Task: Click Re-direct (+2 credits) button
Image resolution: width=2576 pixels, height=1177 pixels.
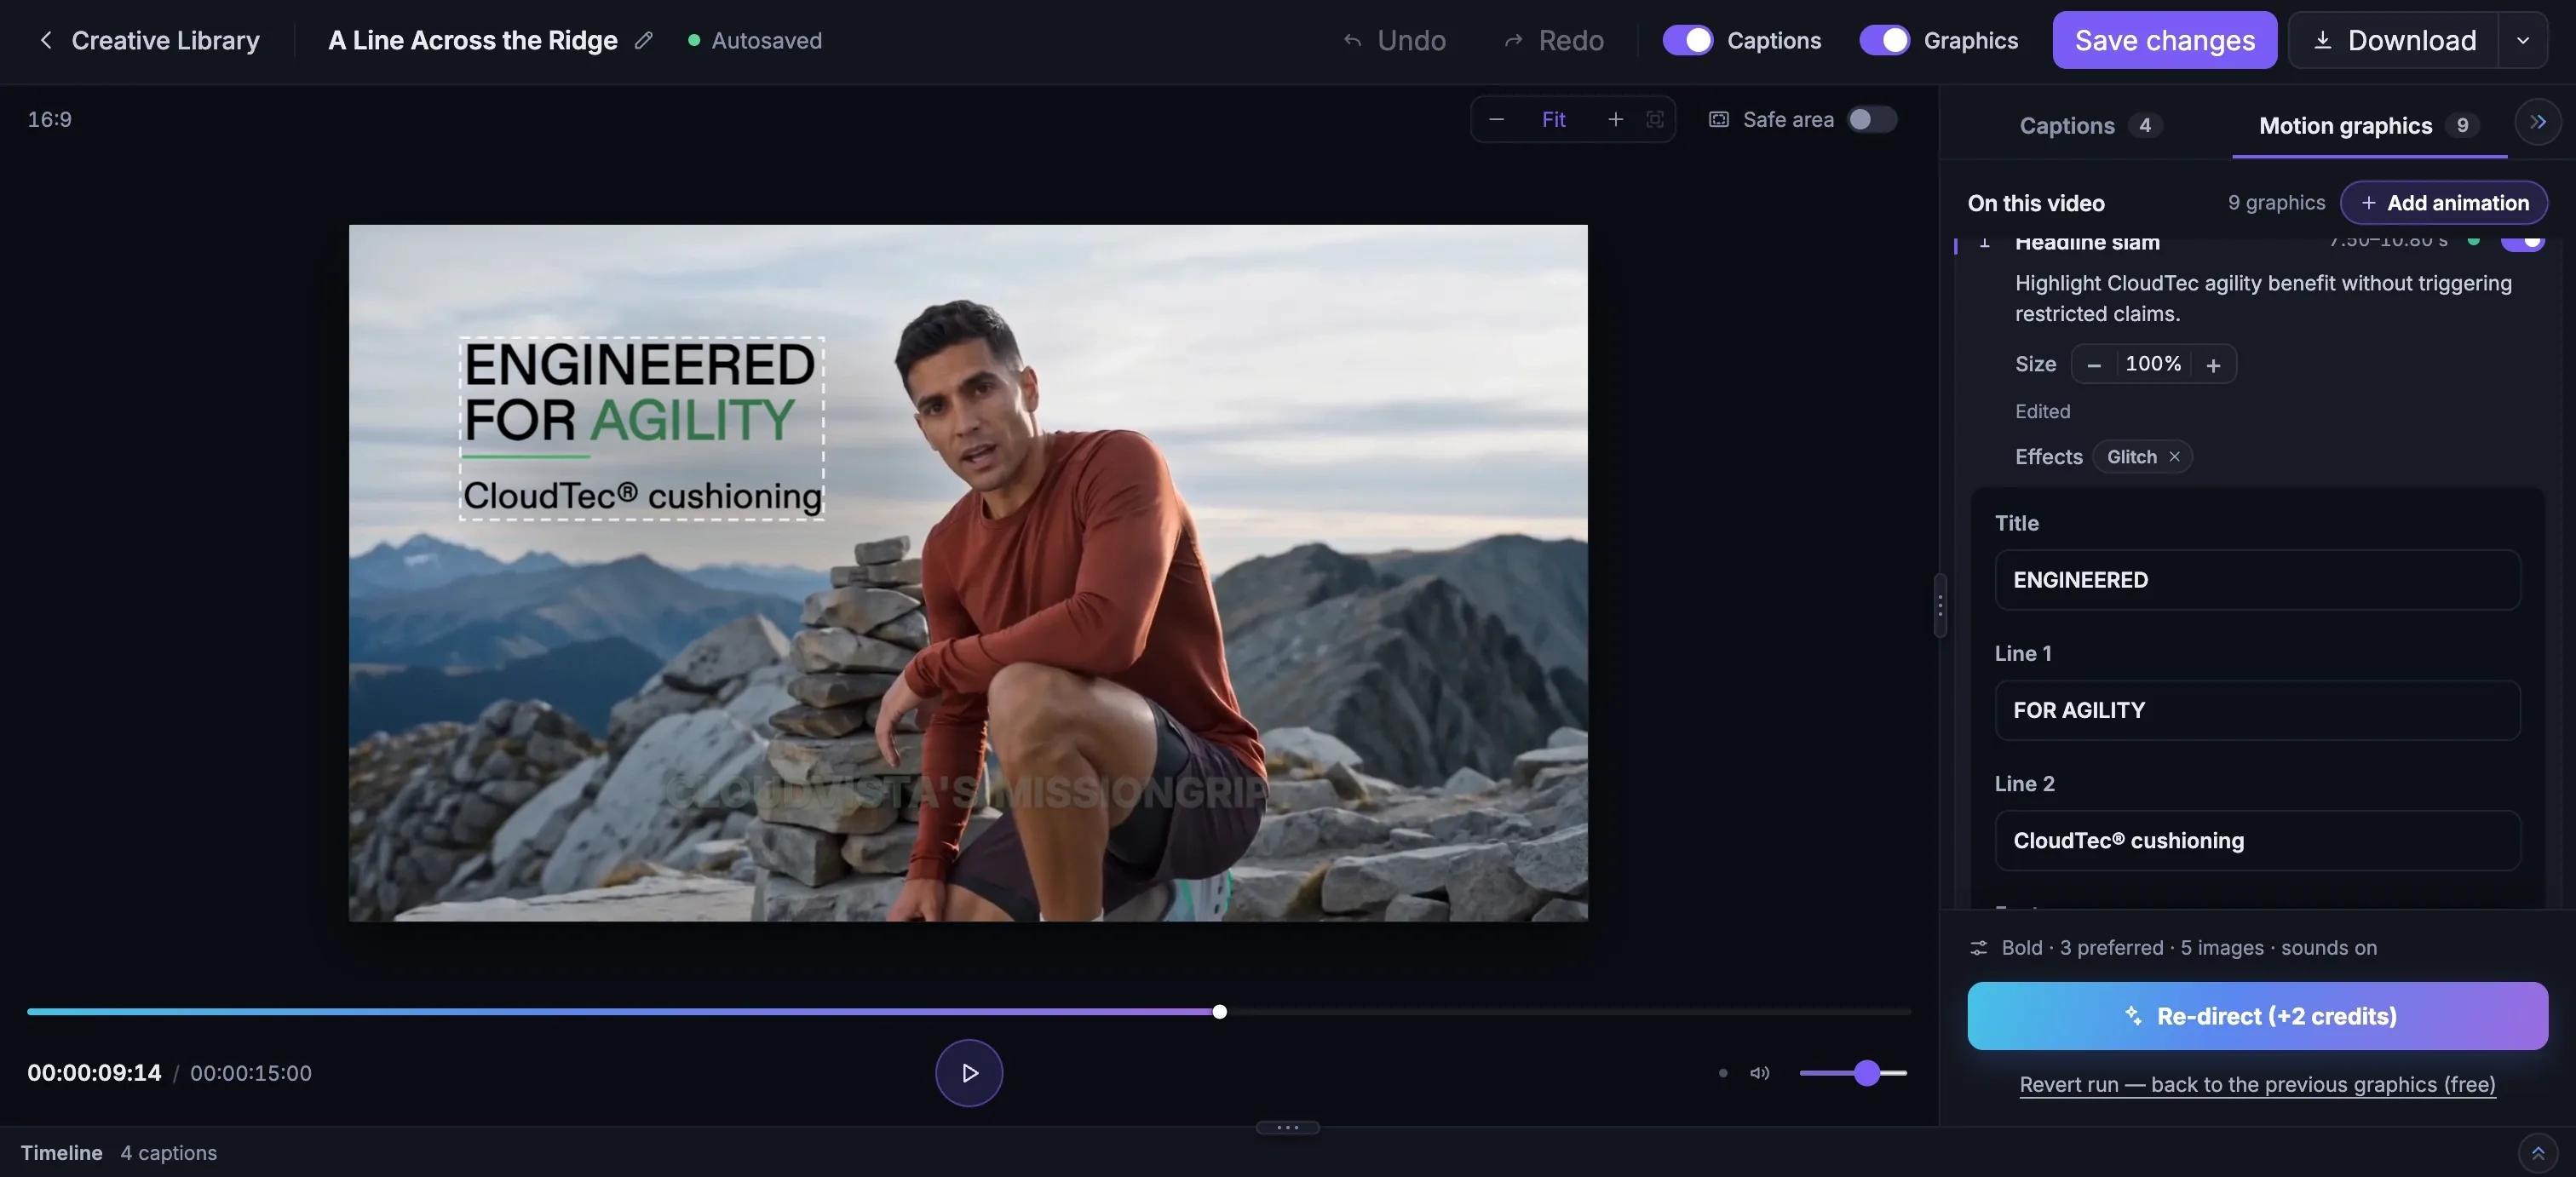Action: (x=2257, y=1015)
